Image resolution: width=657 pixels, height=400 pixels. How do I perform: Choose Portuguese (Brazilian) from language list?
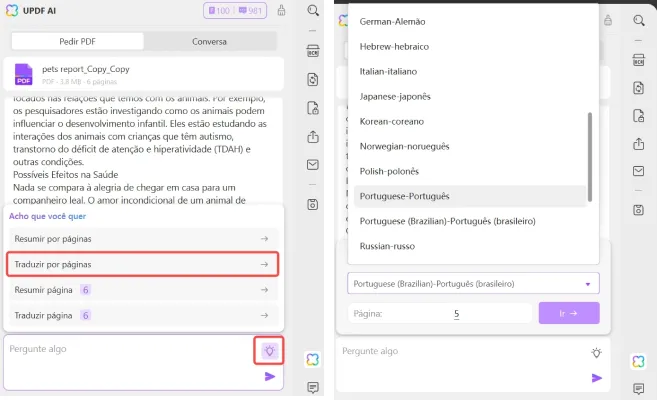click(470, 221)
